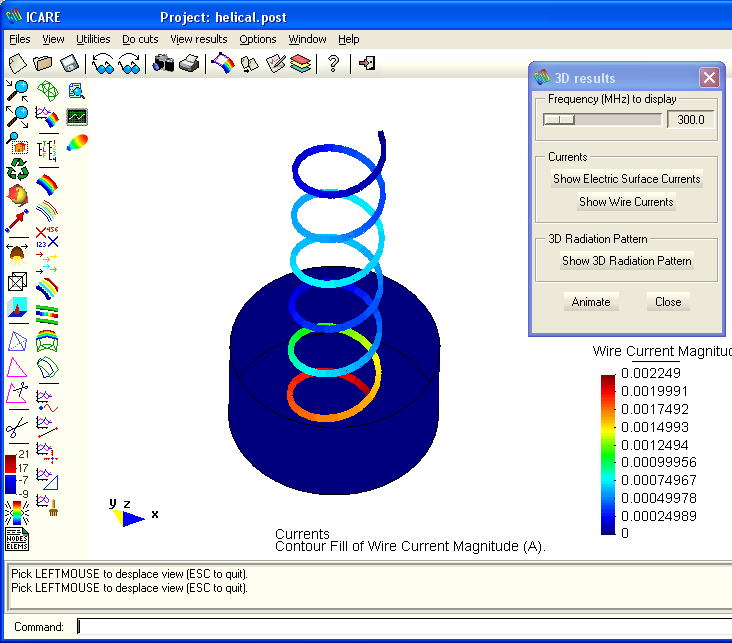Click the graph with blue triangle icon
The image size is (732, 643).
47,480
